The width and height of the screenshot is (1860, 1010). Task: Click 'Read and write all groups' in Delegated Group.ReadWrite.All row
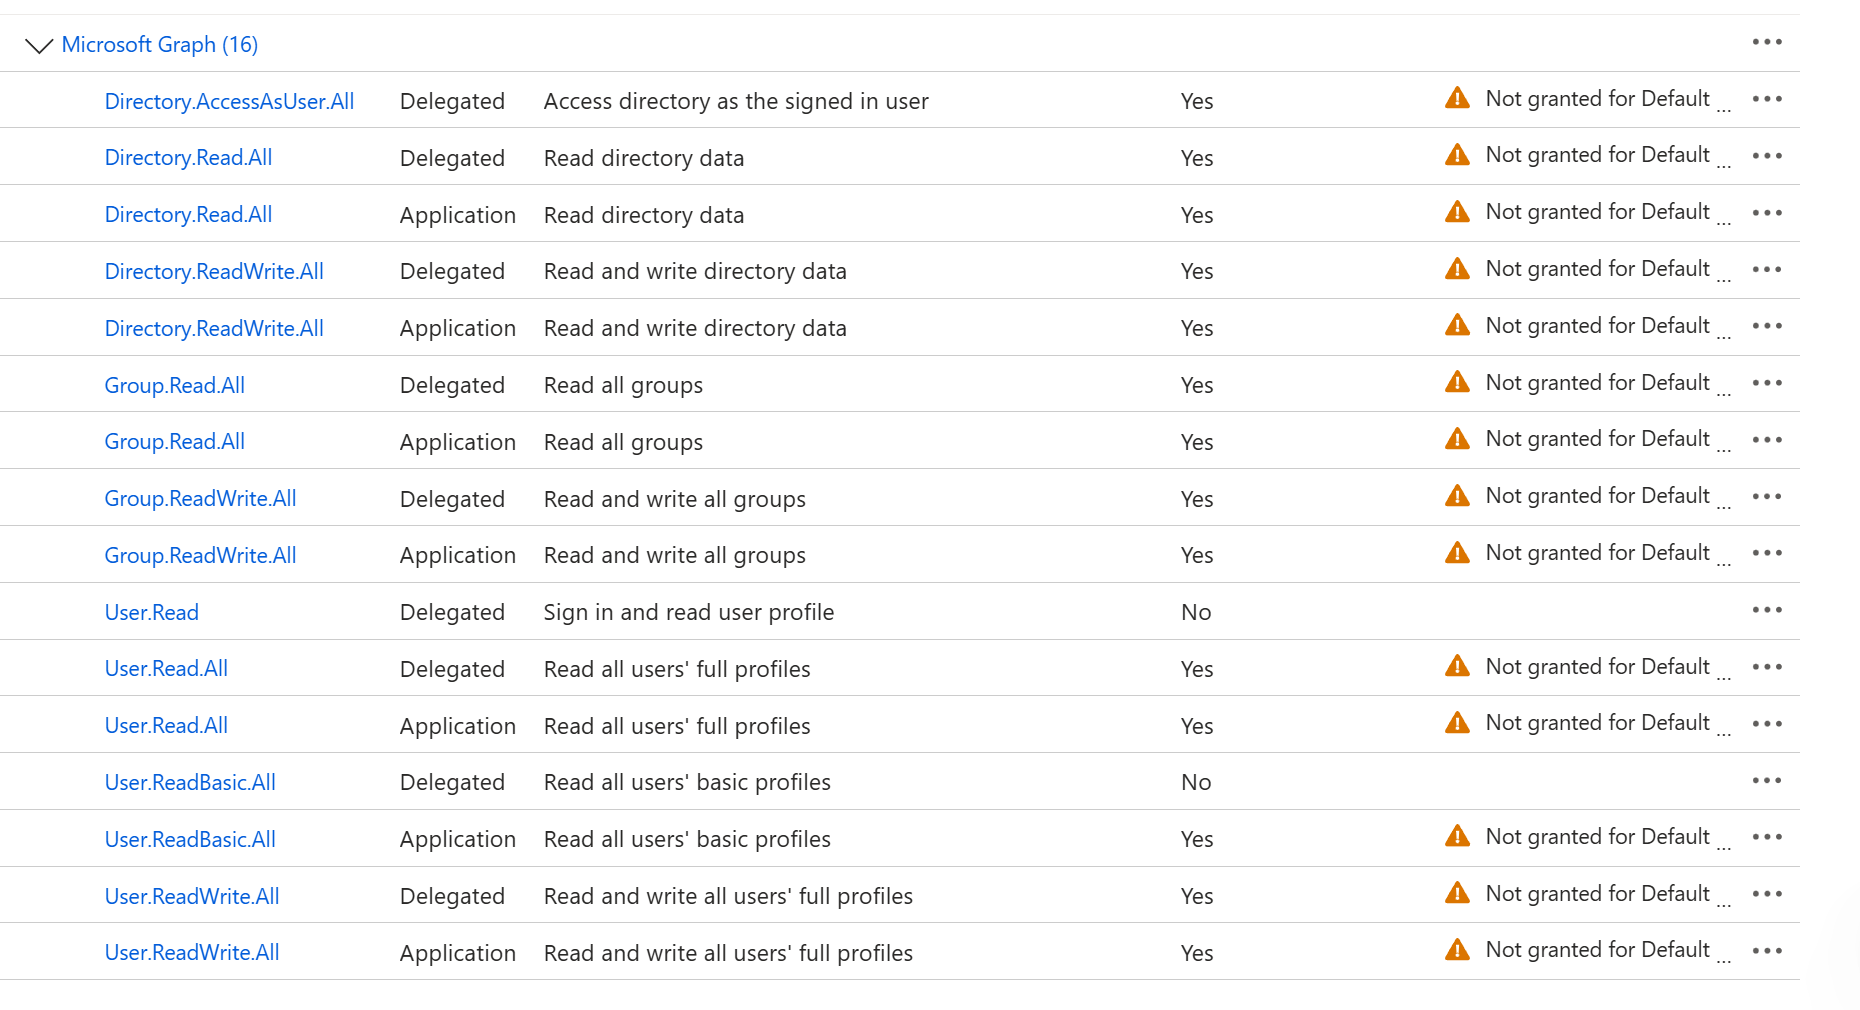pos(675,499)
